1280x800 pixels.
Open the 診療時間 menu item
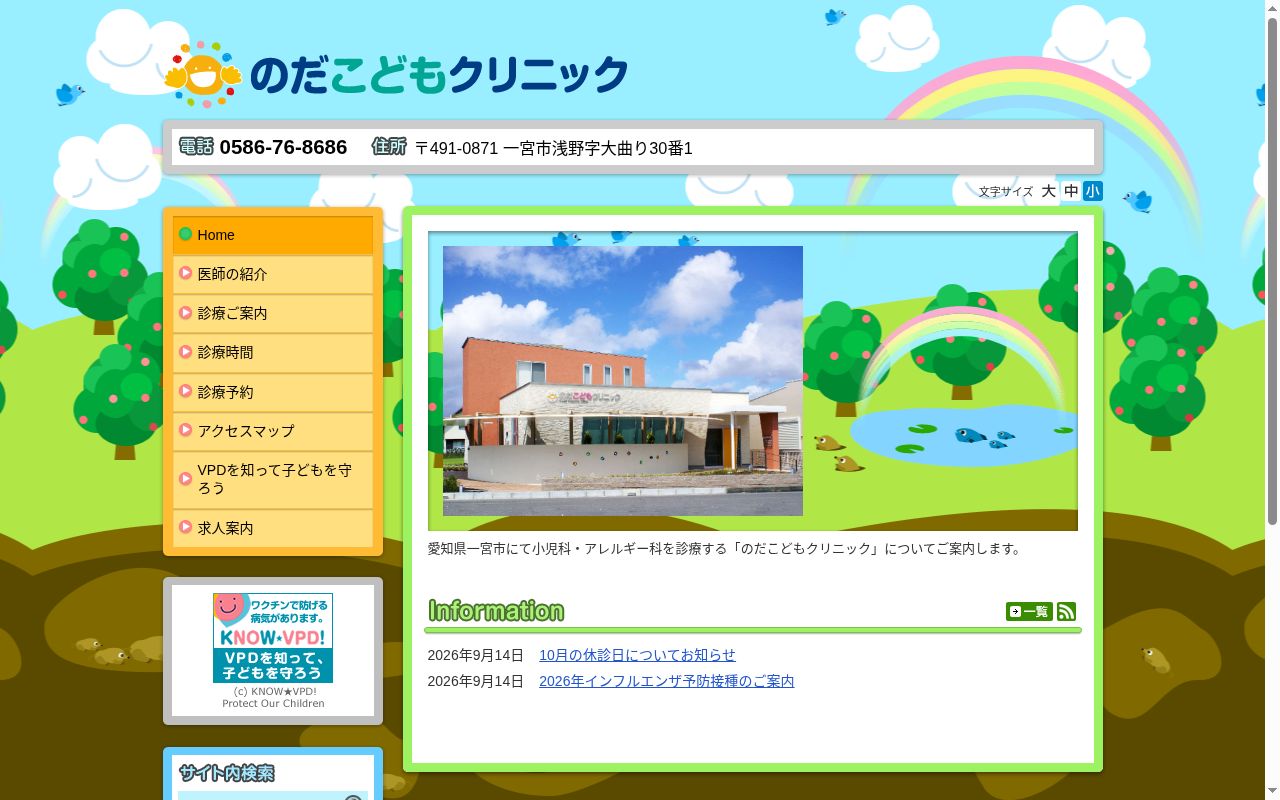click(273, 352)
